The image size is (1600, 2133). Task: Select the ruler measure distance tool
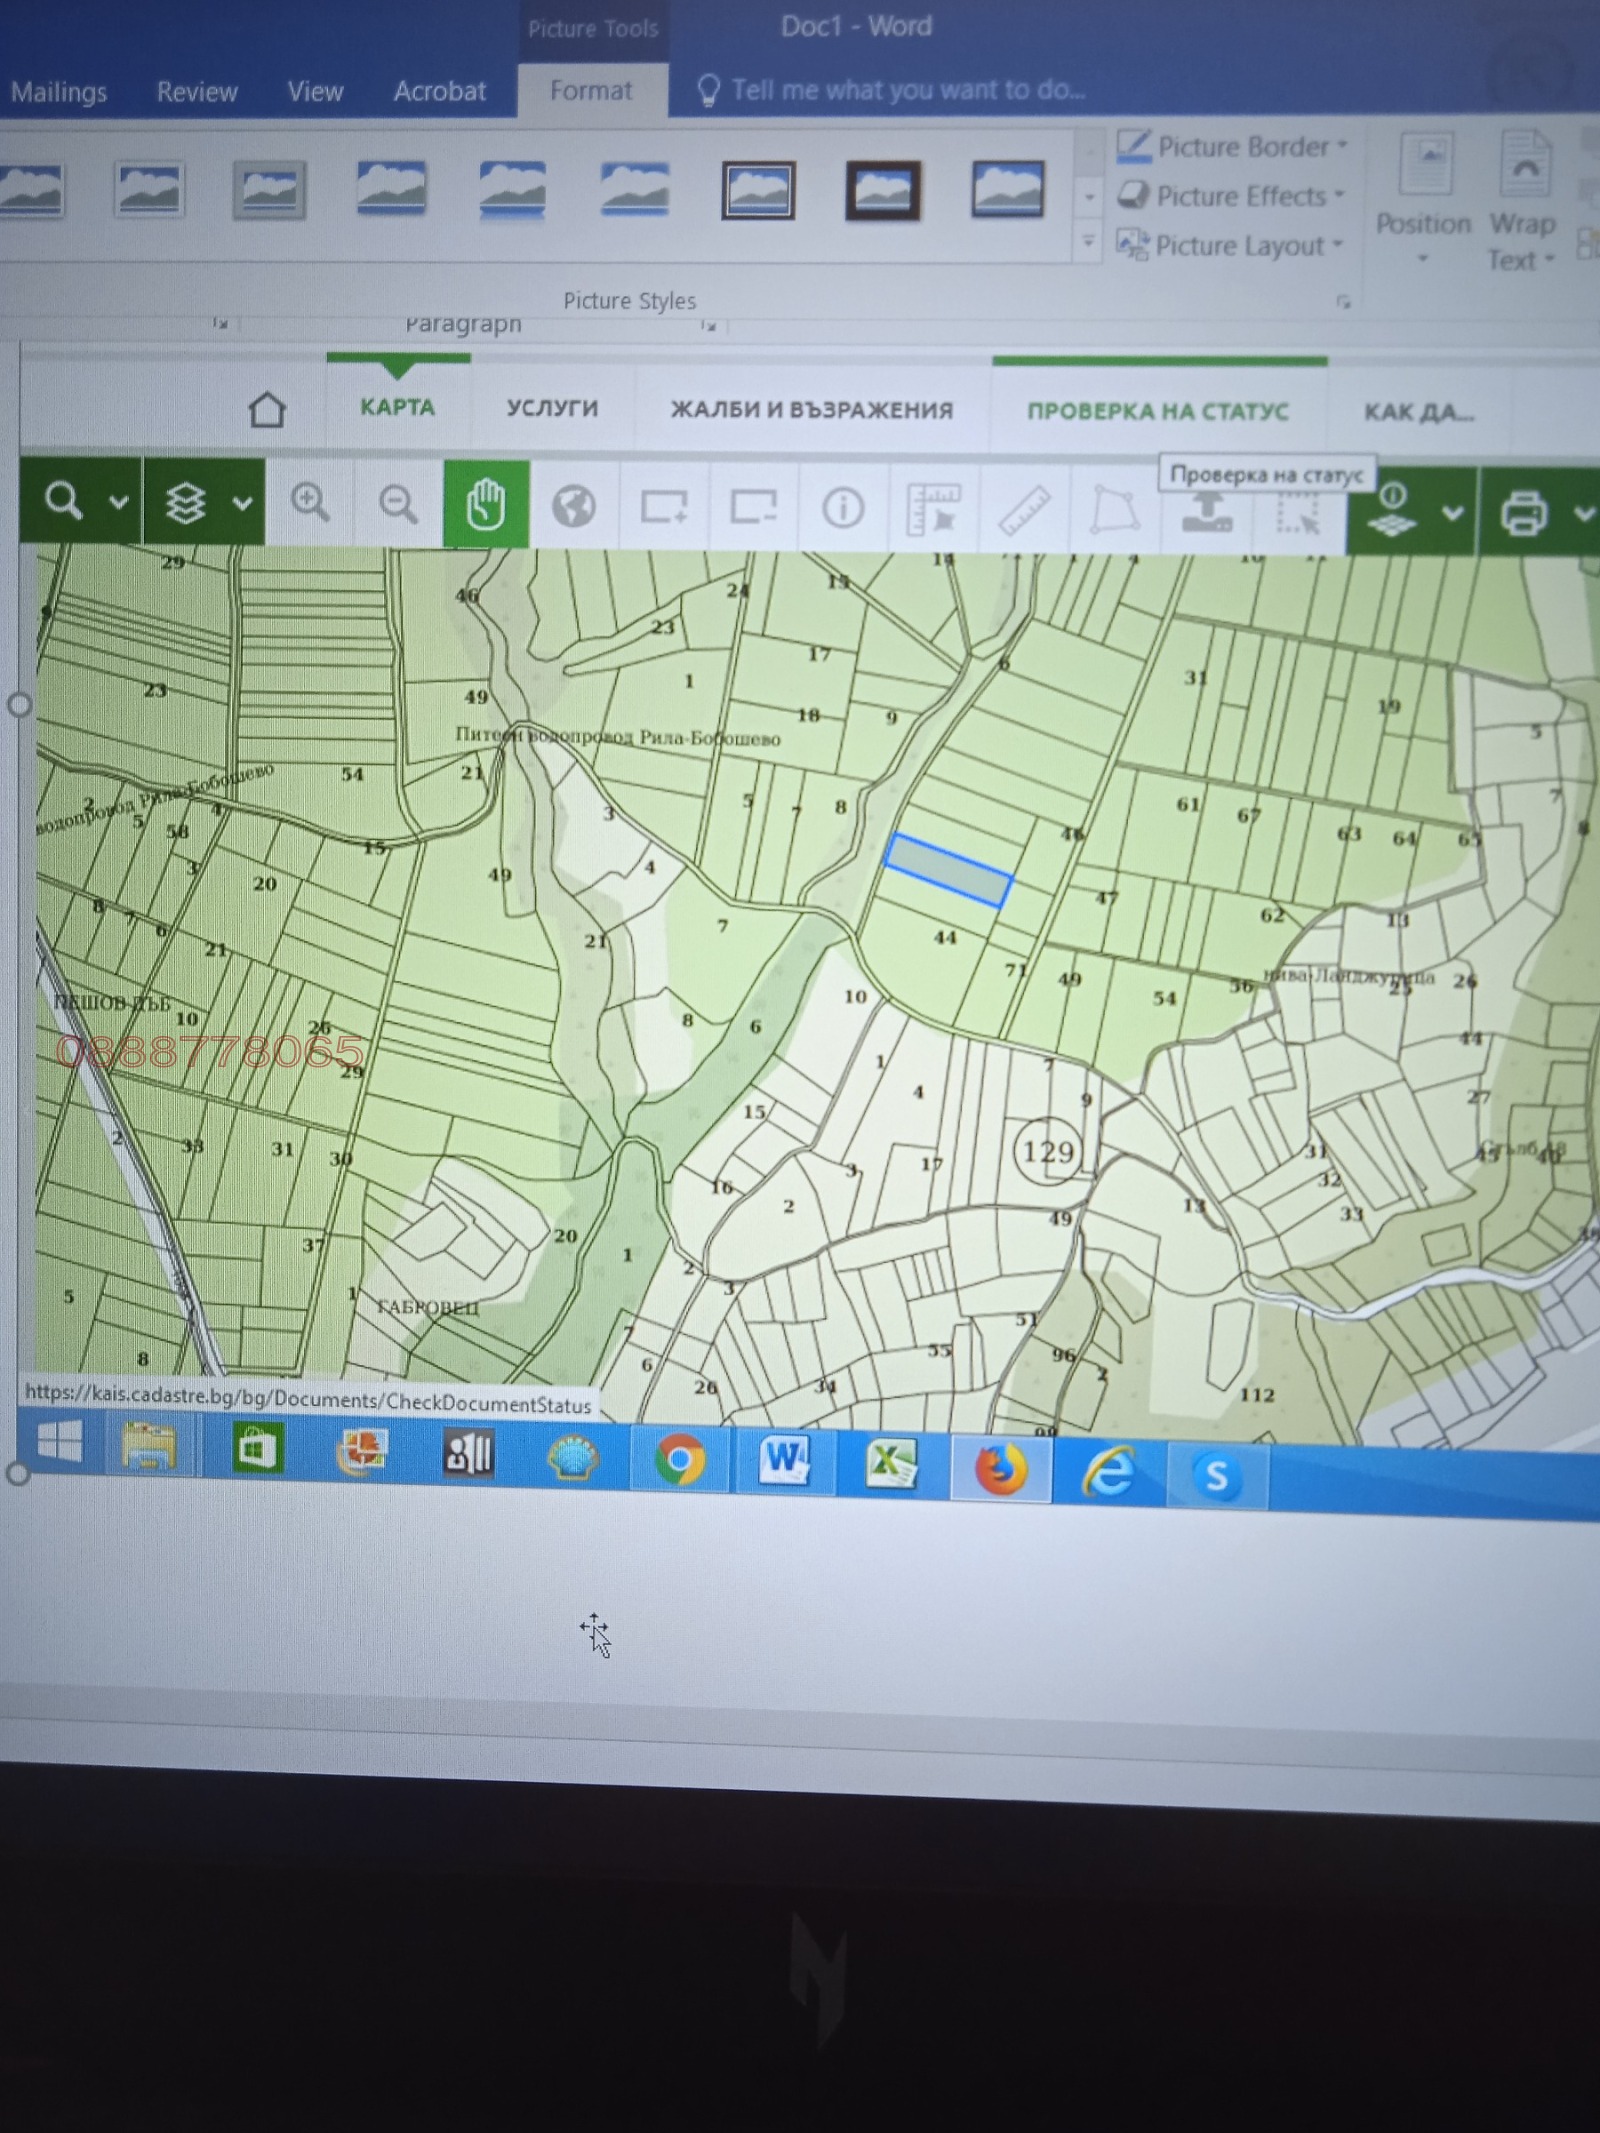pyautogui.click(x=1024, y=509)
